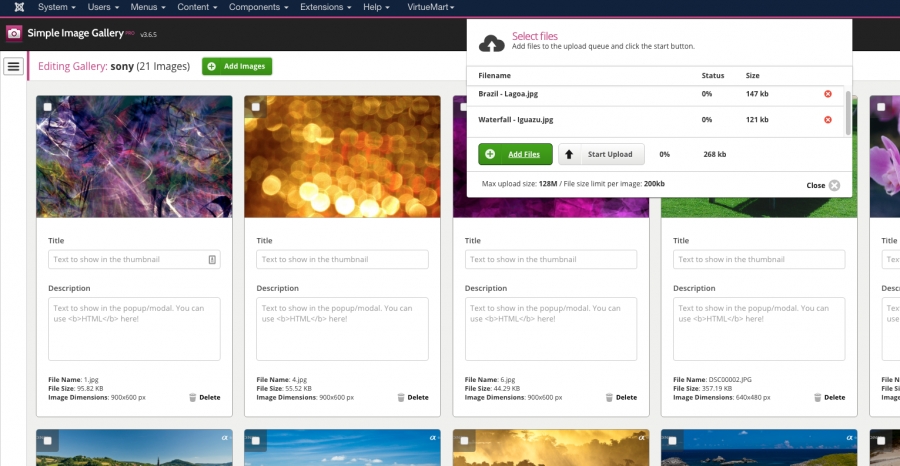Open the Components dropdown menu
This screenshot has height=466, width=900.
(259, 7)
